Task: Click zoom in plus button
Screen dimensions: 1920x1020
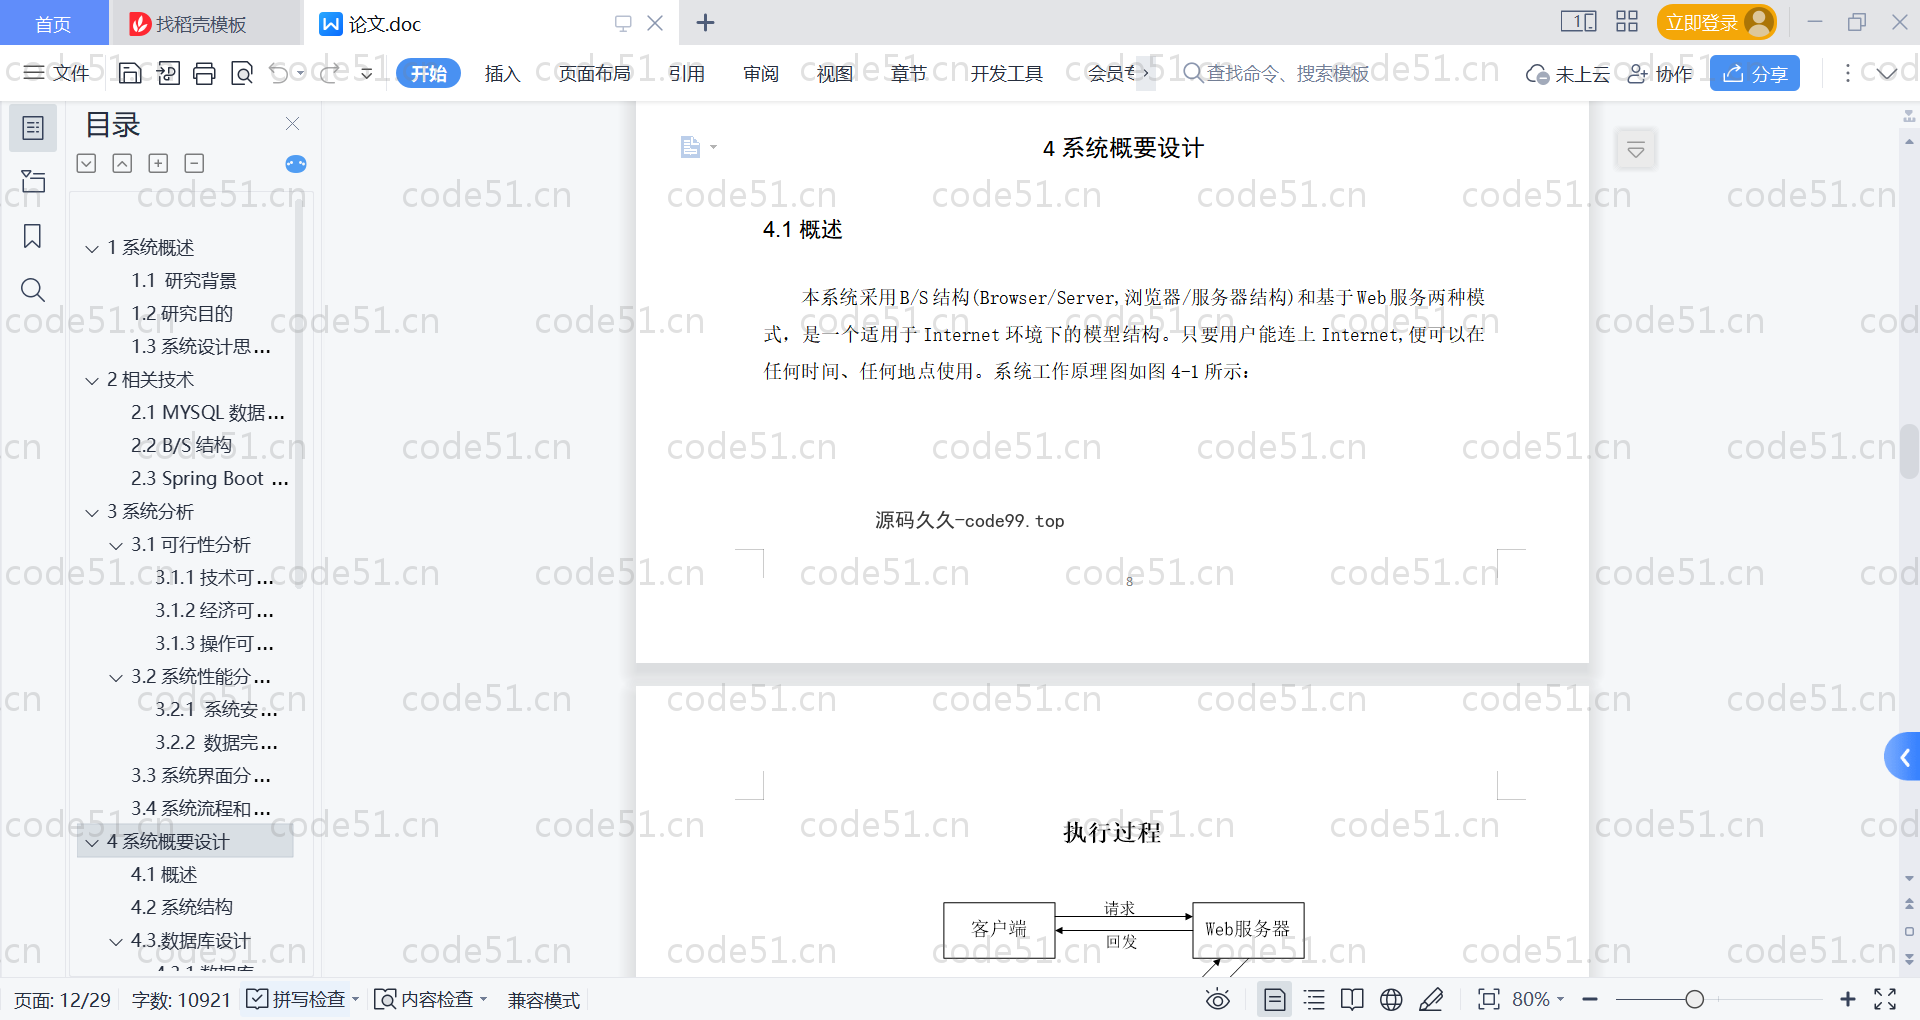Action: pos(1848,999)
